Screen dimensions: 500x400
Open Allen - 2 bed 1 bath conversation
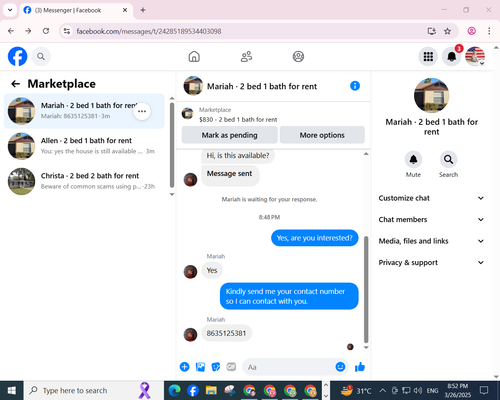(84, 146)
